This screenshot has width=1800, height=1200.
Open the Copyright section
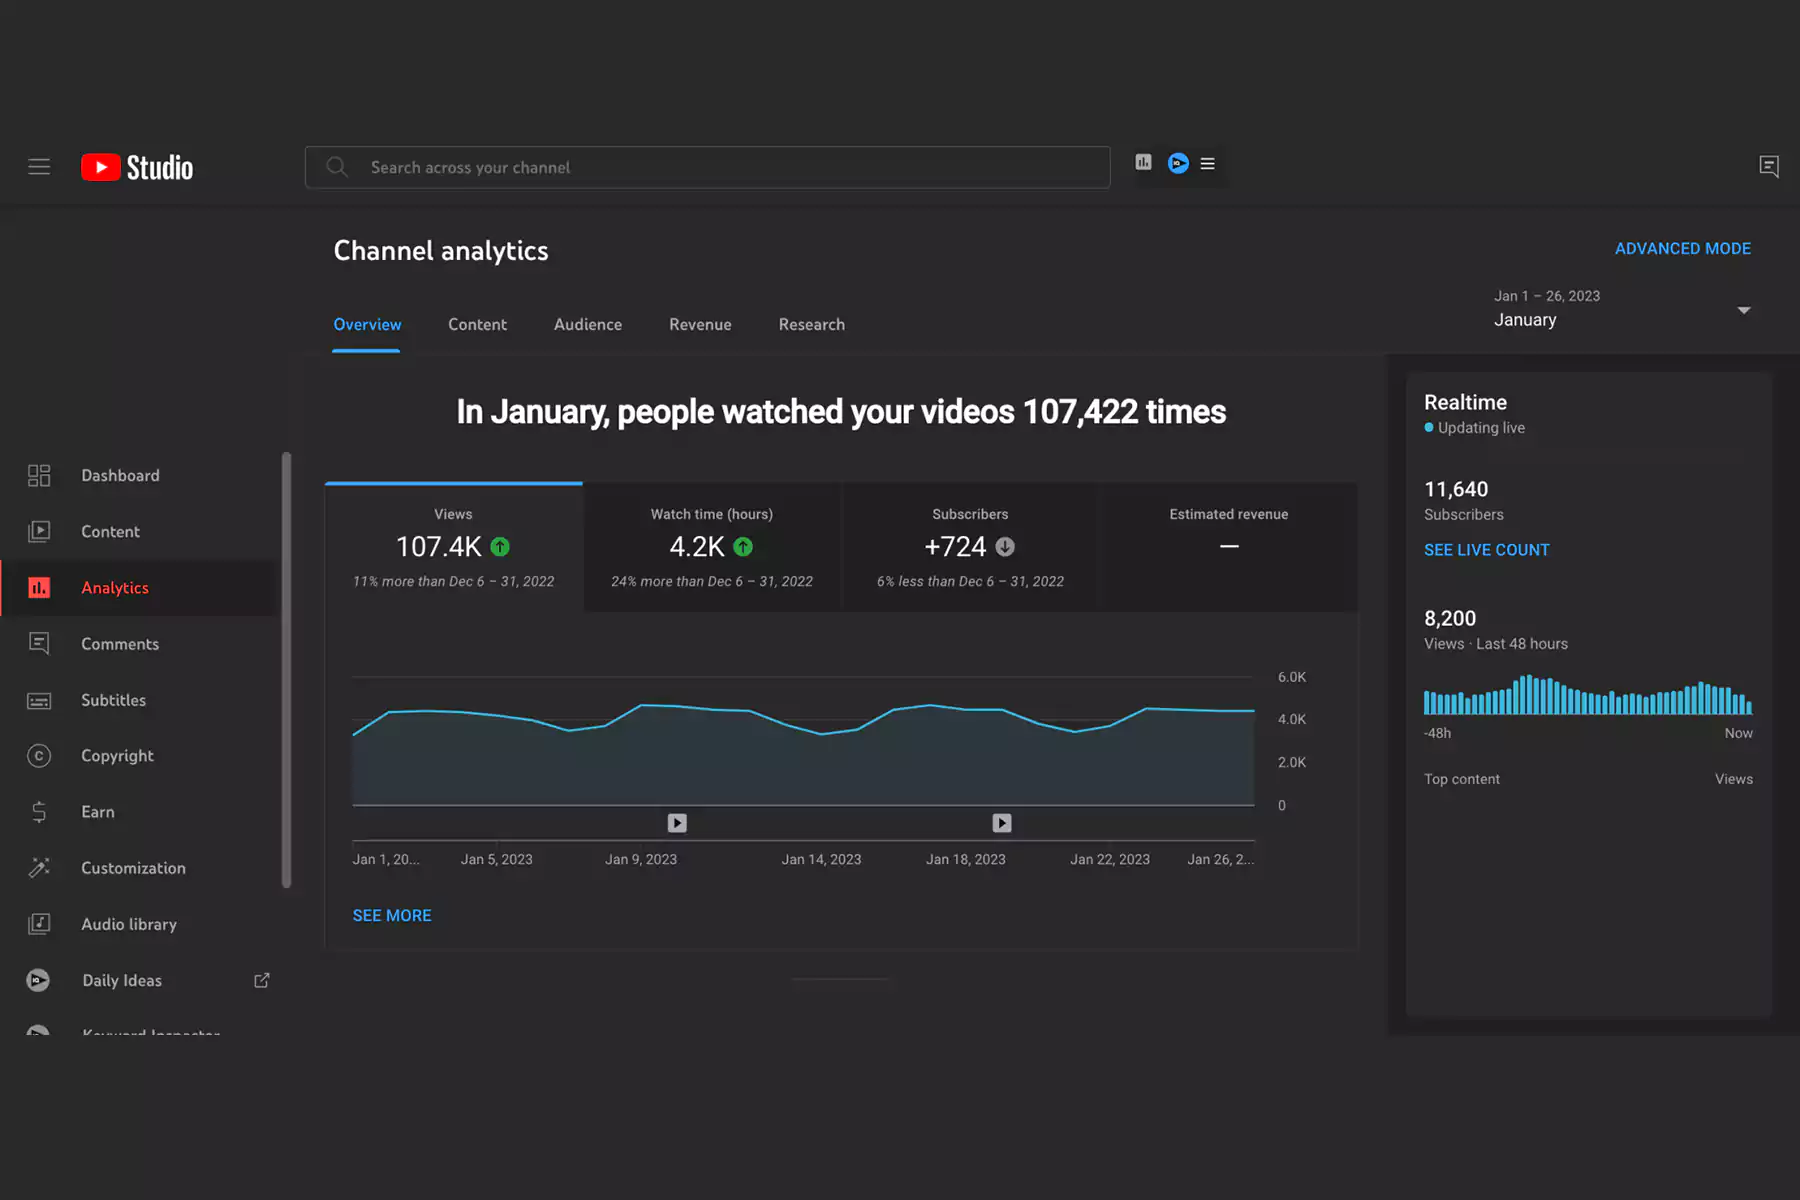tap(117, 756)
